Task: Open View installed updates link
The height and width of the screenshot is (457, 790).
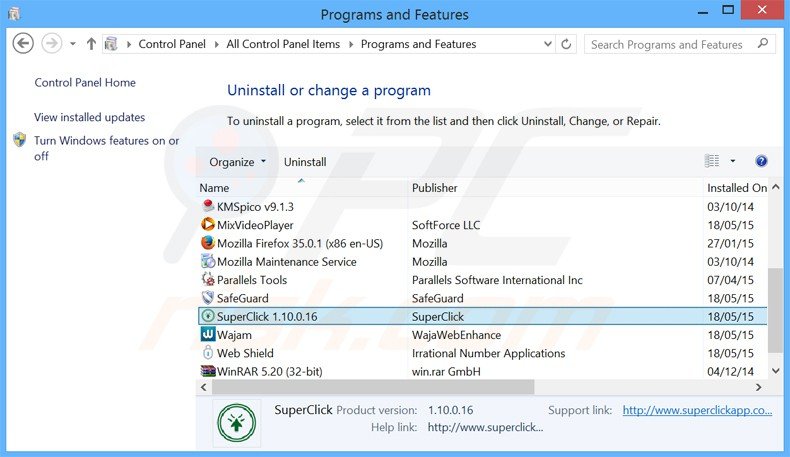Action: point(89,117)
